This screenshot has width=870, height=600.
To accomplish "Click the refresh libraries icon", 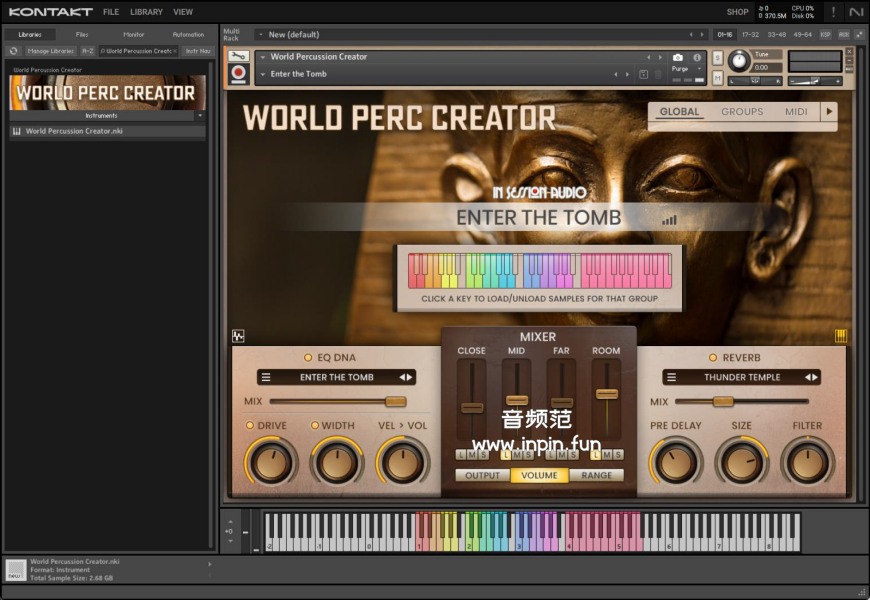I will click(13, 51).
